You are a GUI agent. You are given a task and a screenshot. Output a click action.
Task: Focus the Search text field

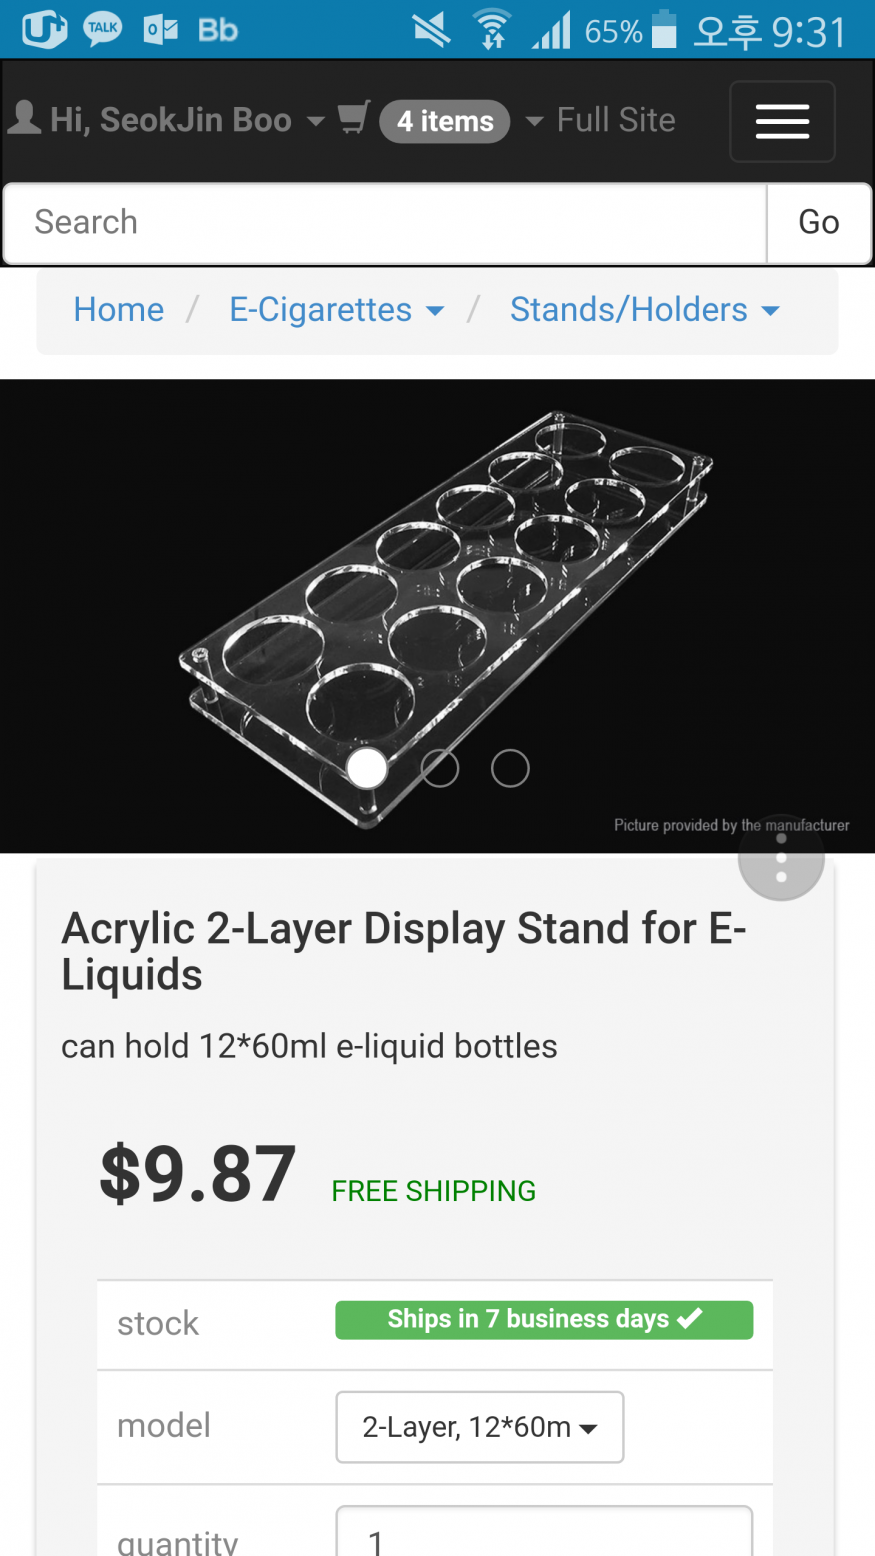click(x=385, y=222)
